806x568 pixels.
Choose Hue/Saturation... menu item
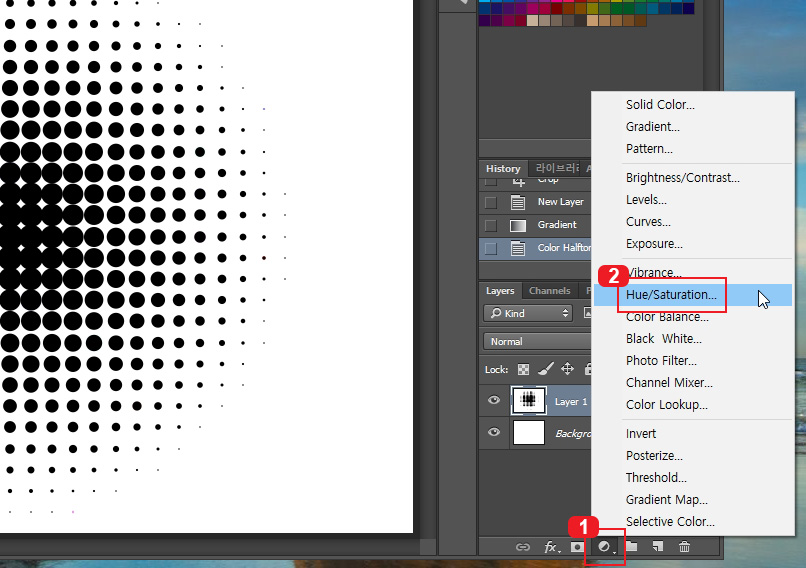tap(671, 295)
